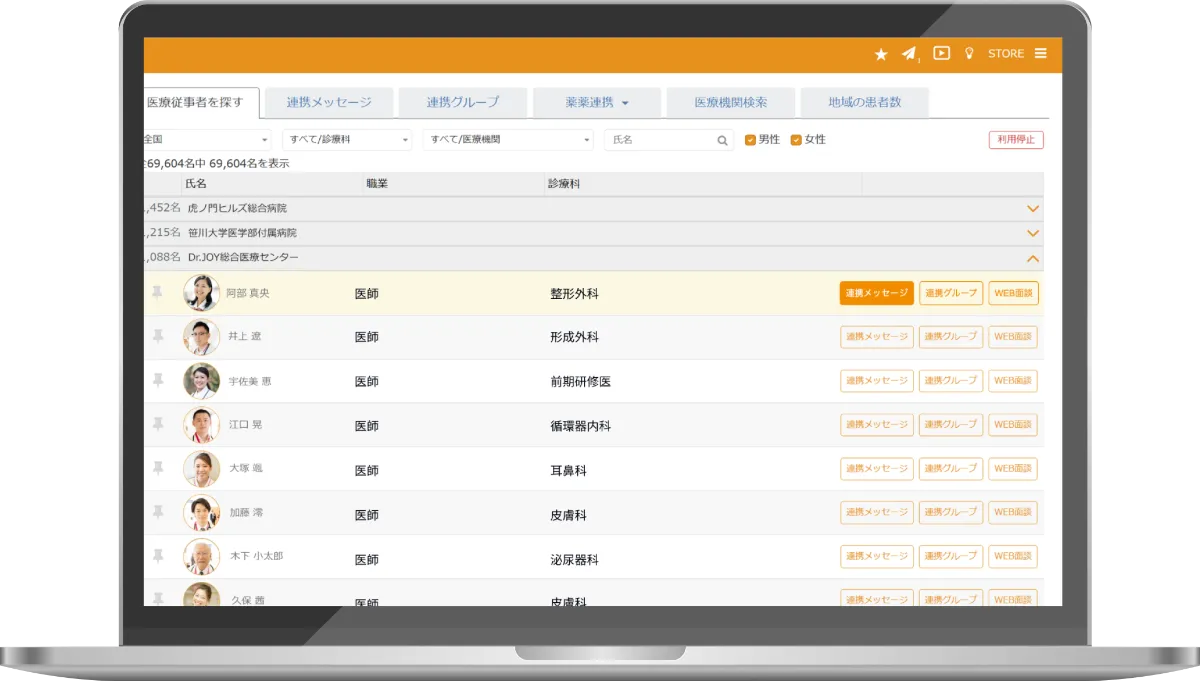
Task: Click the lightbulb tips icon
Action: click(969, 54)
